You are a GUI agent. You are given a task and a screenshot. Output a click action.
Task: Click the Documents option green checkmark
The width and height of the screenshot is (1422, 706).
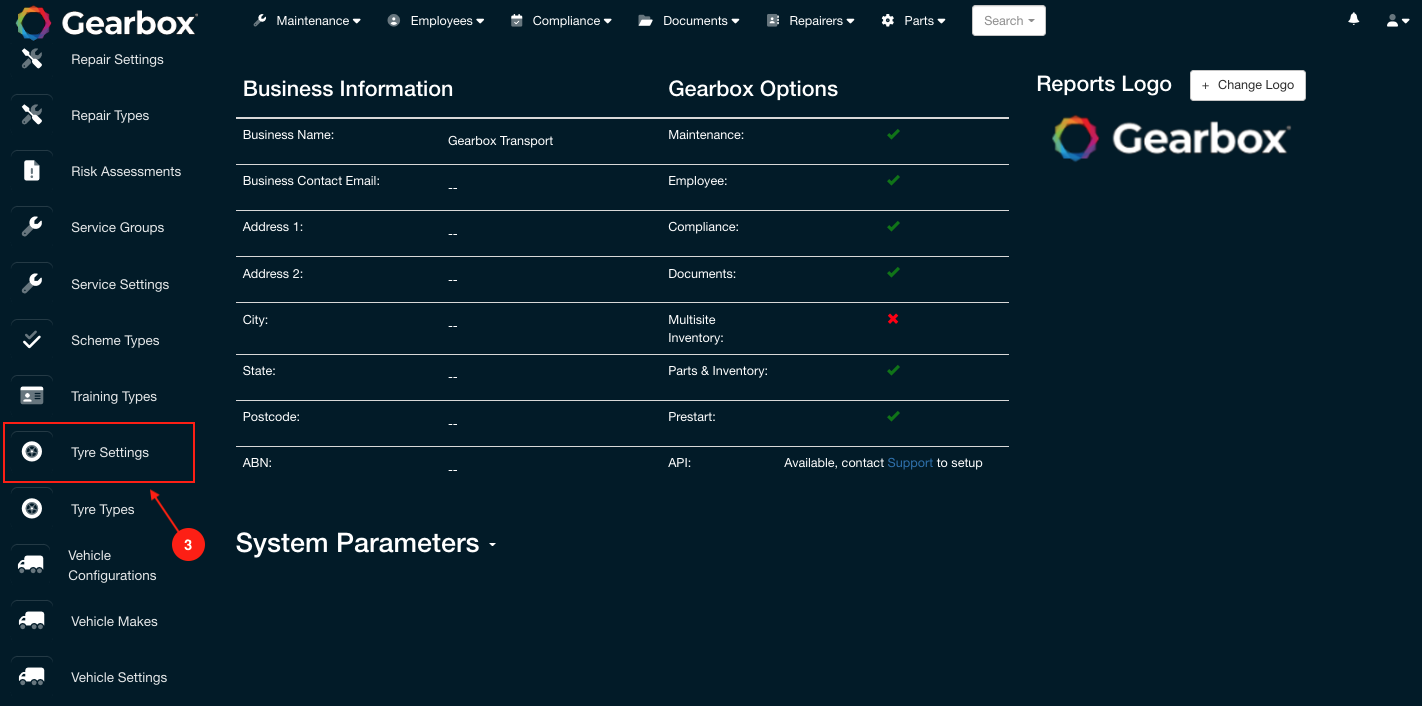[893, 272]
